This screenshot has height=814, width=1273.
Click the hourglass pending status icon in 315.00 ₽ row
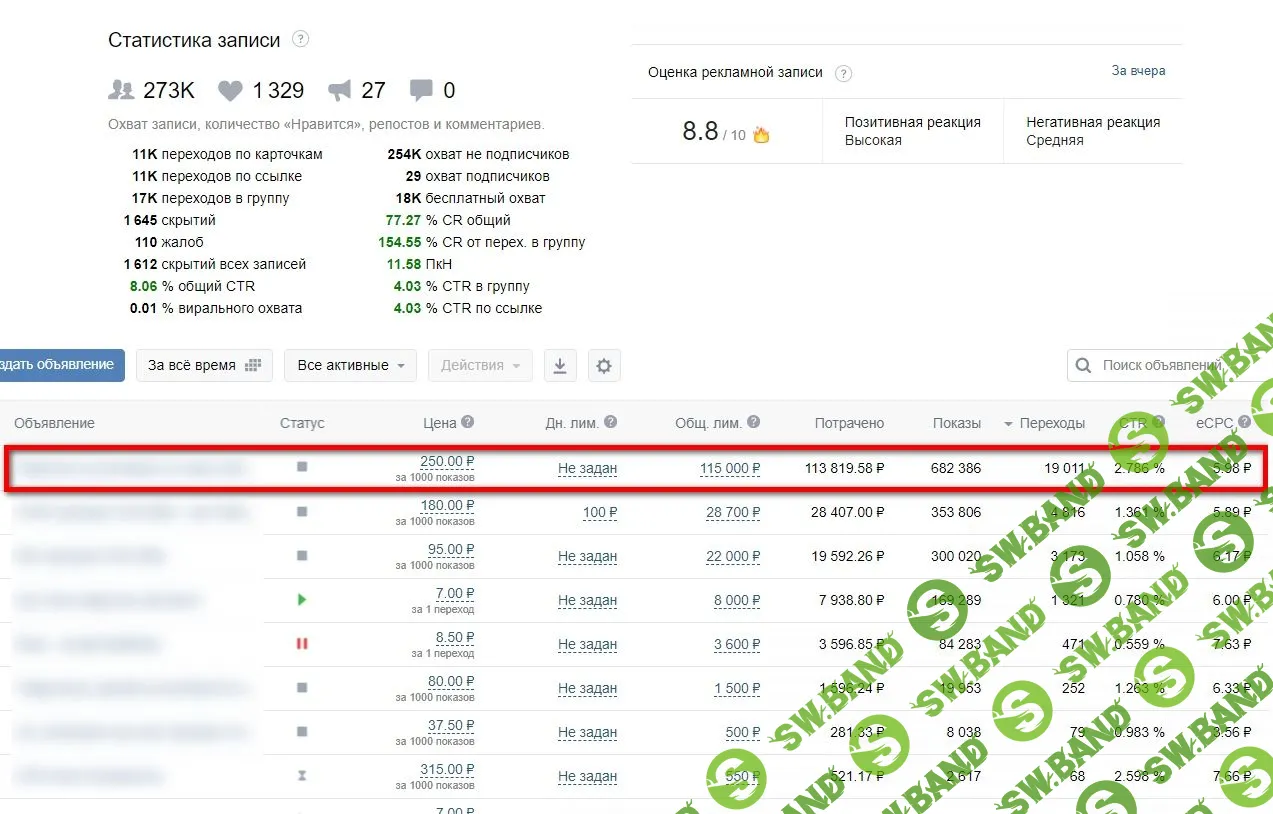click(302, 775)
